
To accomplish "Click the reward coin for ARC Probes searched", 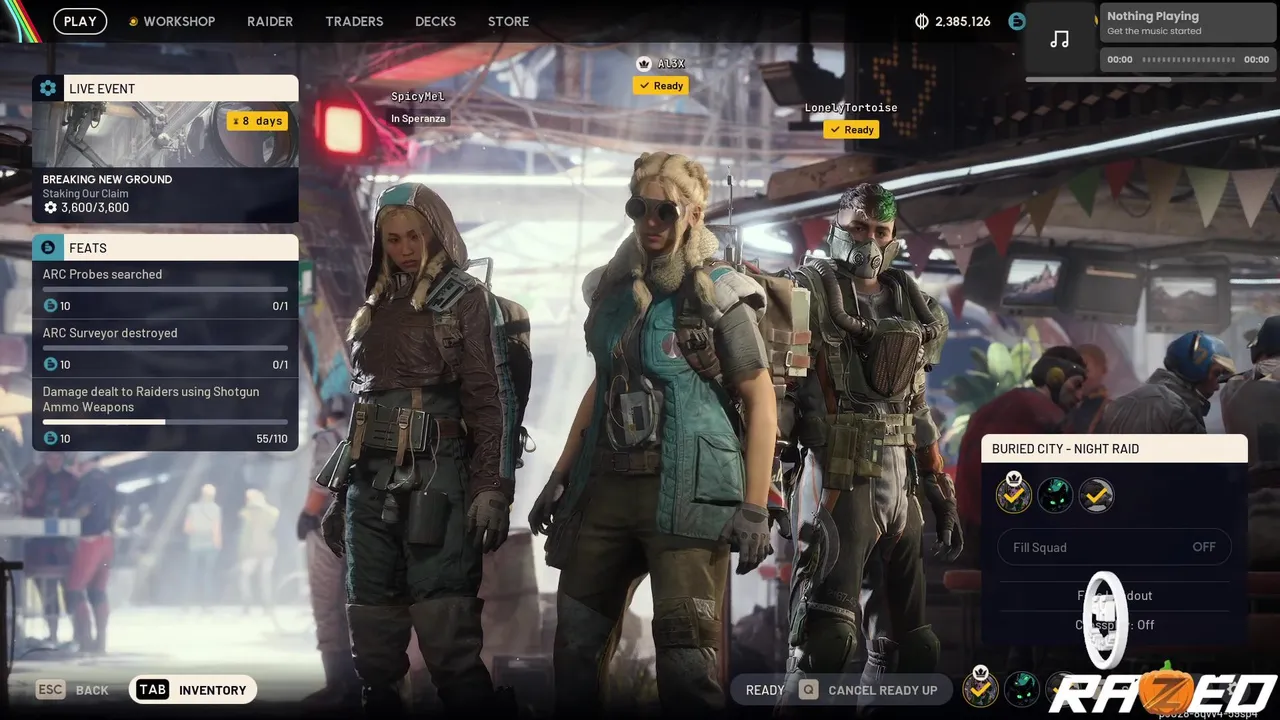I will coord(50,306).
